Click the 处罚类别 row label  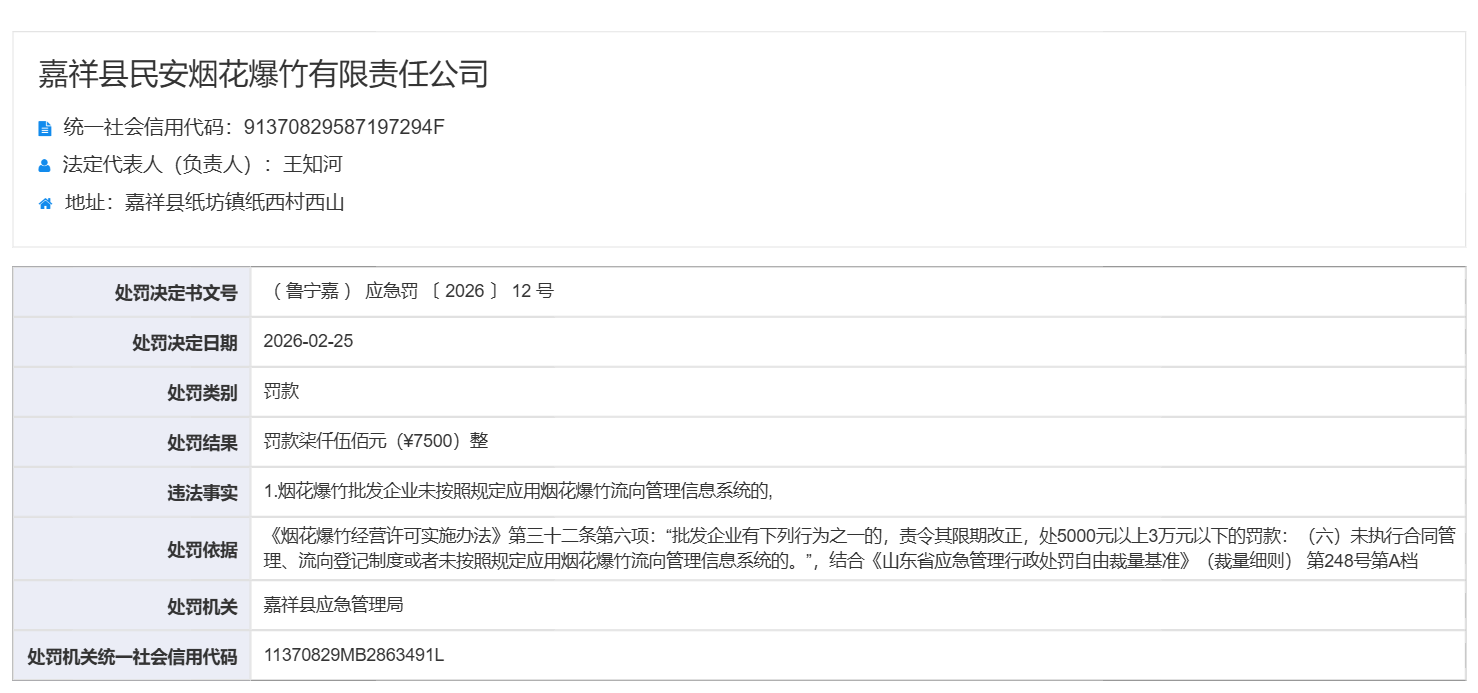(202, 393)
